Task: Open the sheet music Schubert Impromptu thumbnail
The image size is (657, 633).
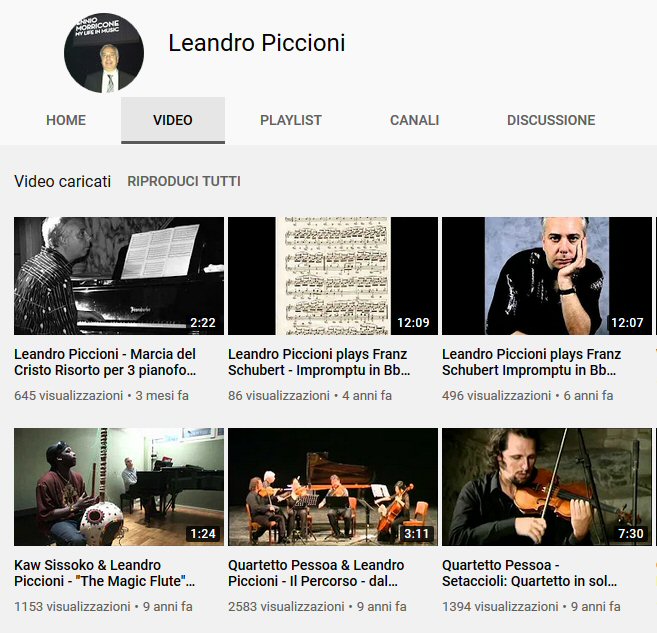Action: click(333, 276)
